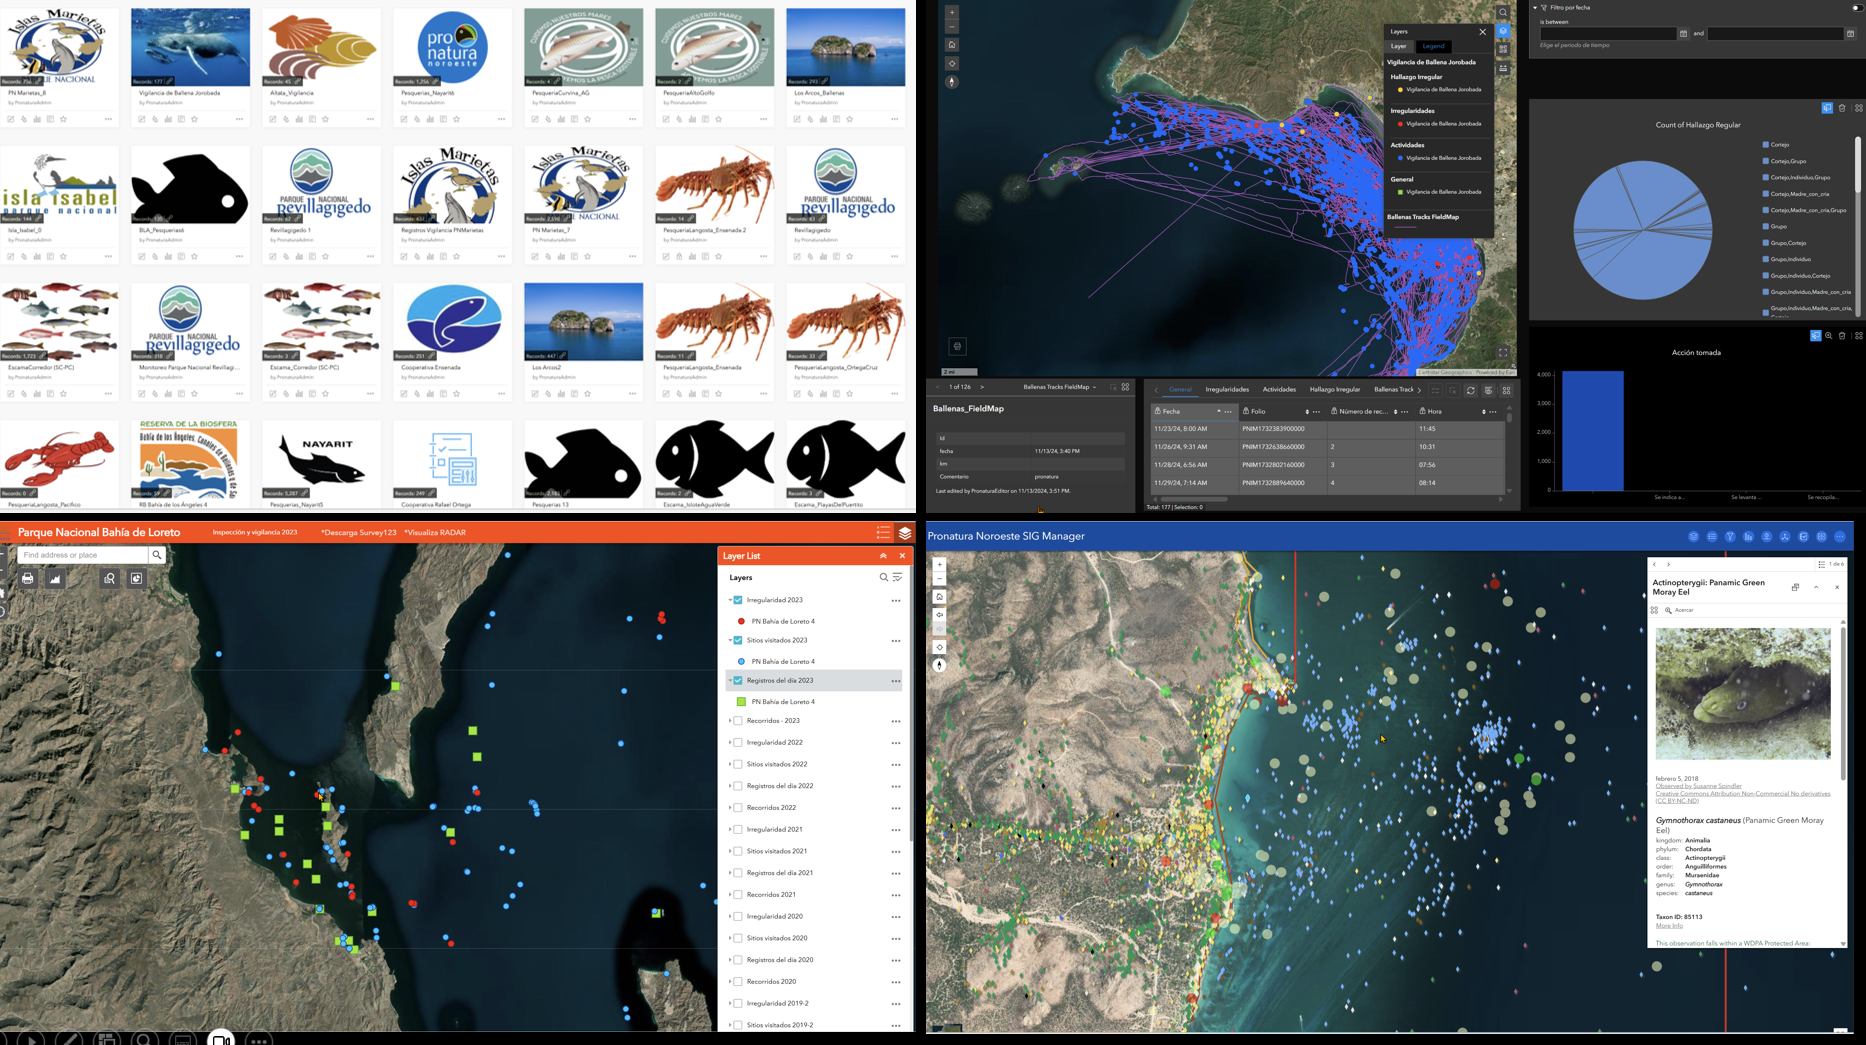The height and width of the screenshot is (1045, 1866).
Task: Click the search icon on the whale map
Action: [x=1503, y=13]
